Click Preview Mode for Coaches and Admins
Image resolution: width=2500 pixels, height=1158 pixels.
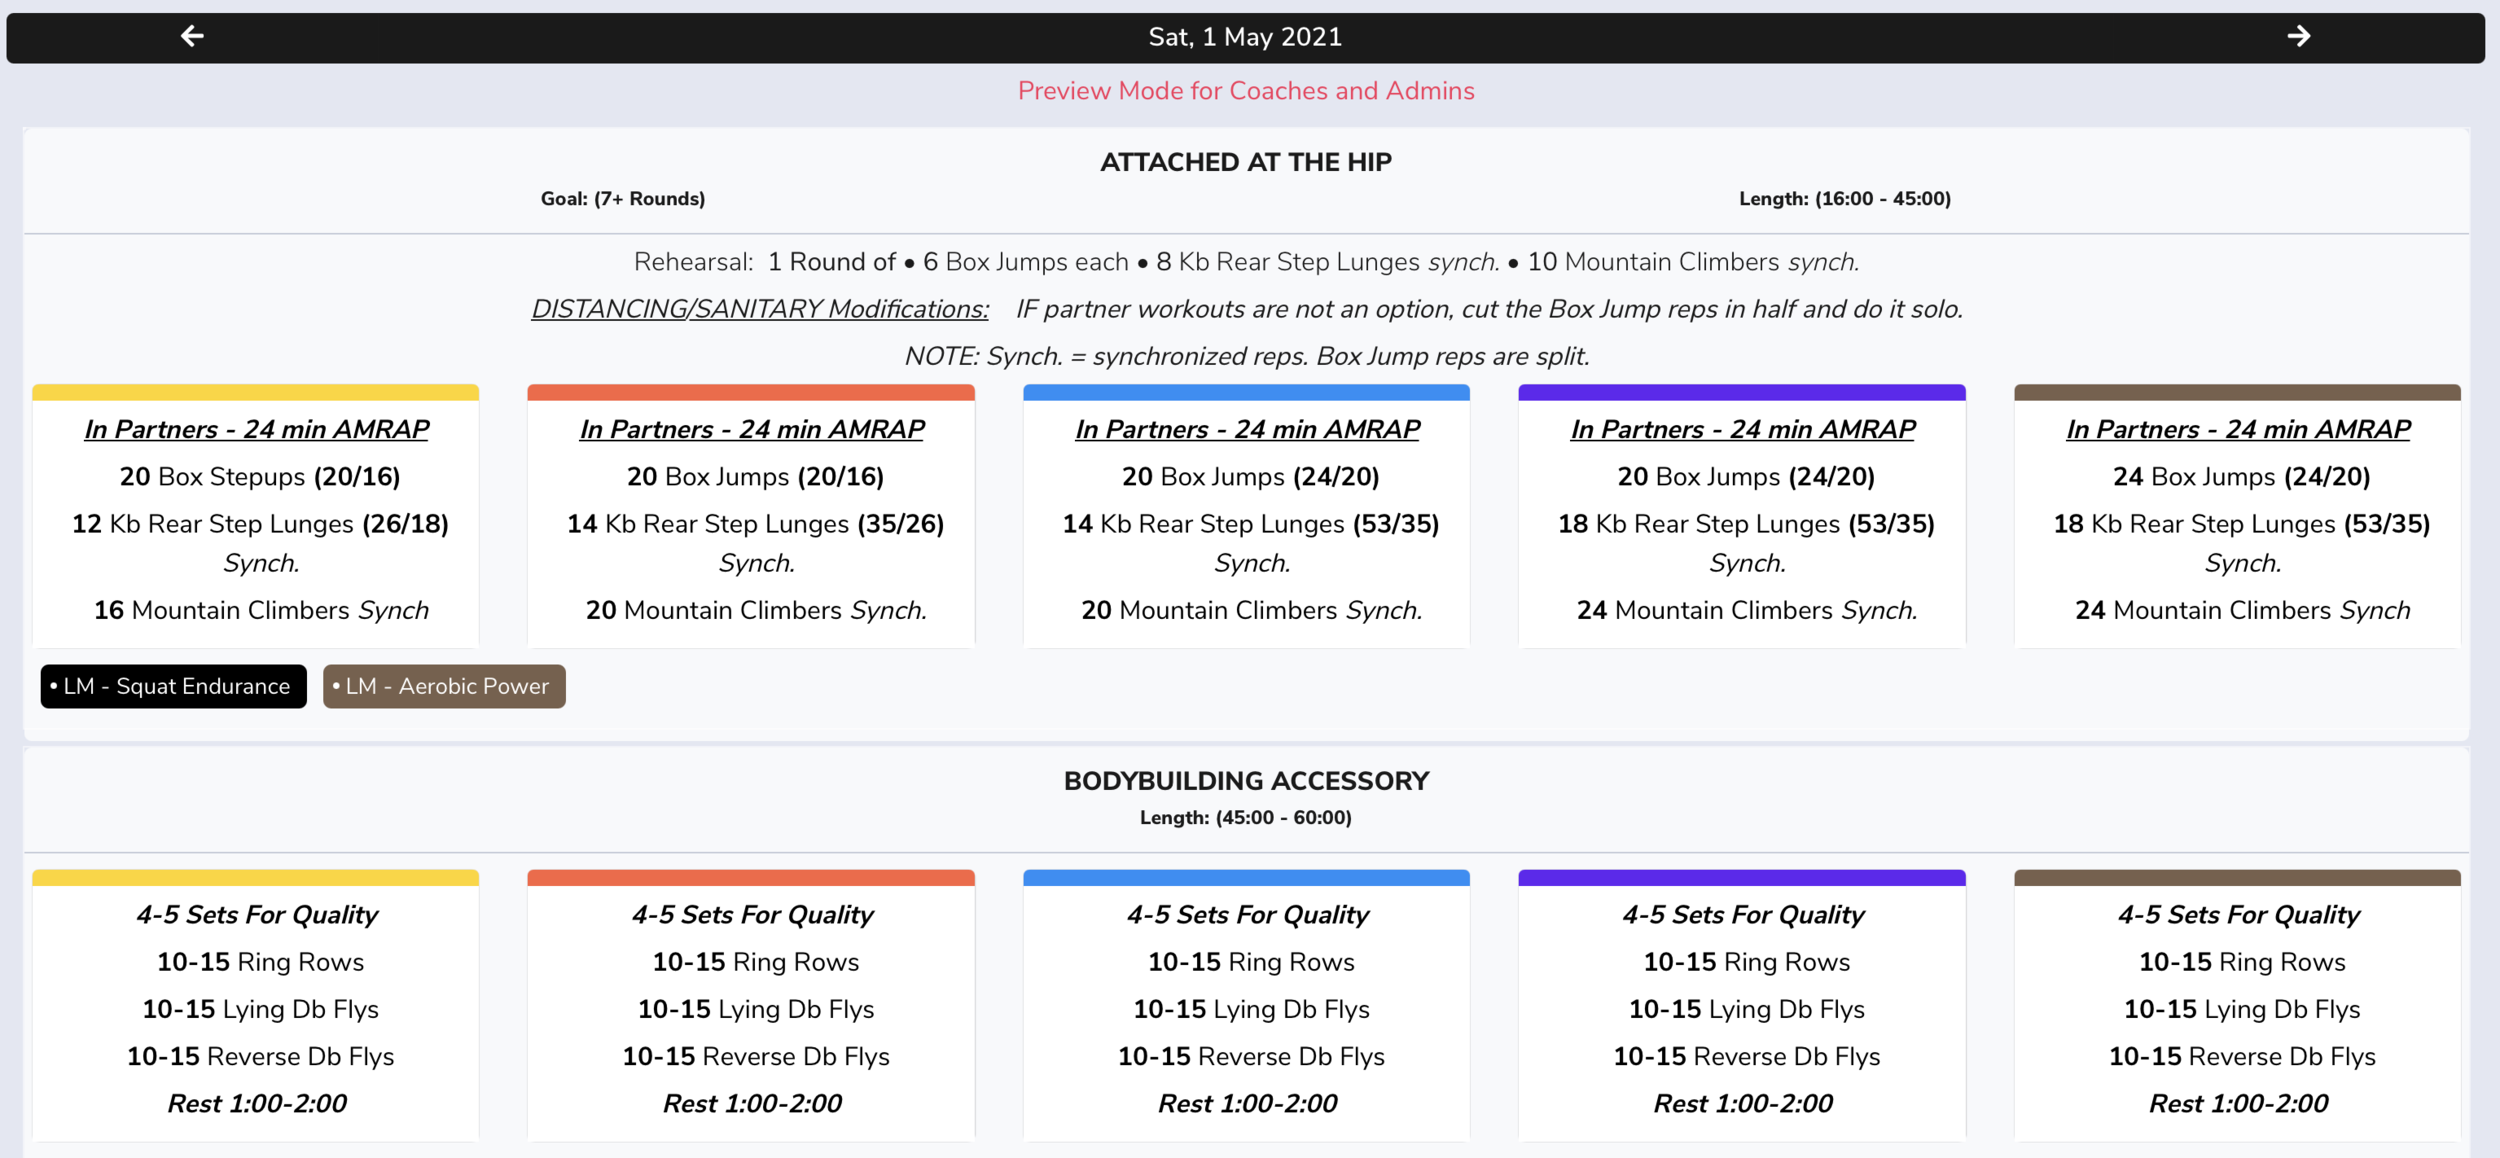[1245, 91]
